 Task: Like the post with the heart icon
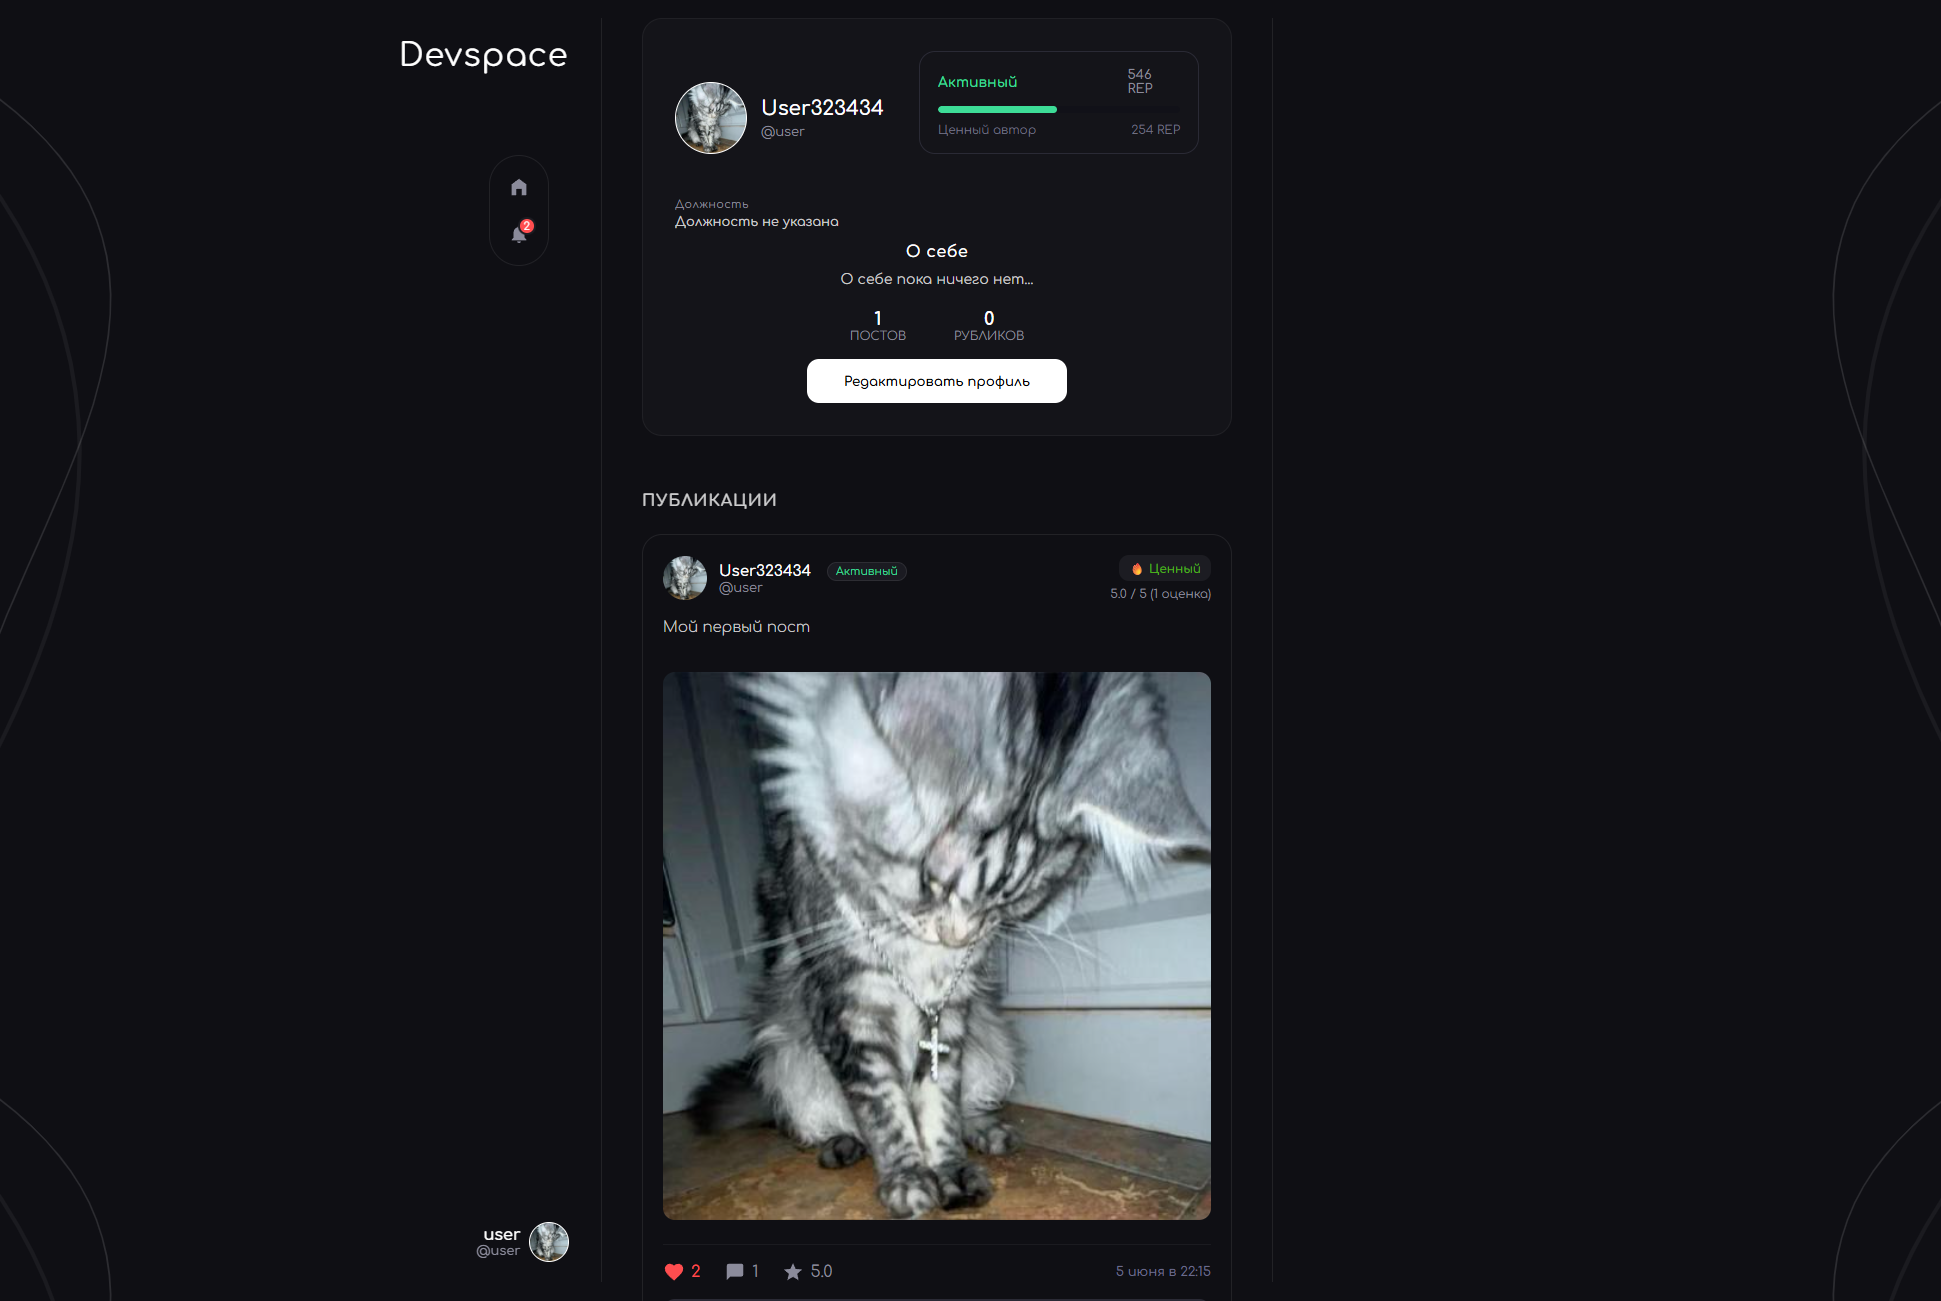click(674, 1271)
